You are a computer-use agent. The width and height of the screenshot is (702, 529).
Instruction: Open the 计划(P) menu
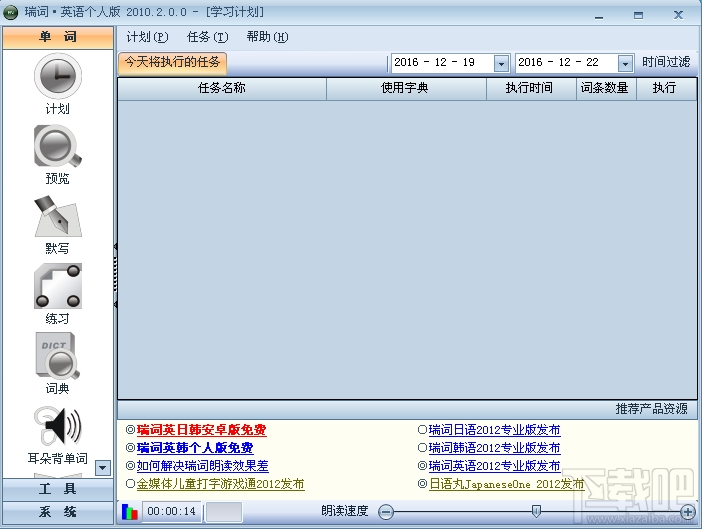[x=147, y=37]
